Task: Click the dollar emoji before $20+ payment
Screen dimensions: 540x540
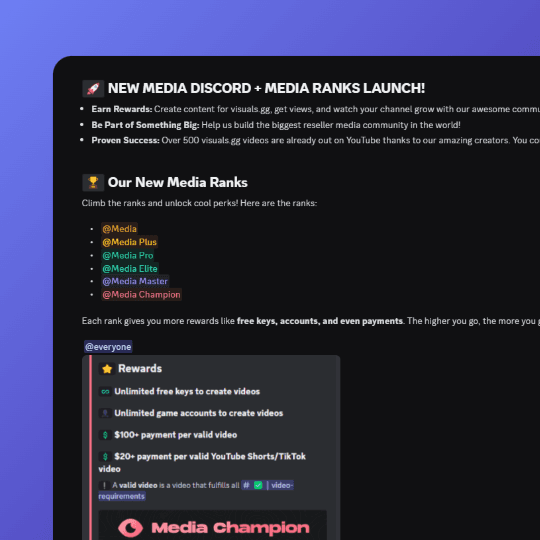Action: [105, 457]
